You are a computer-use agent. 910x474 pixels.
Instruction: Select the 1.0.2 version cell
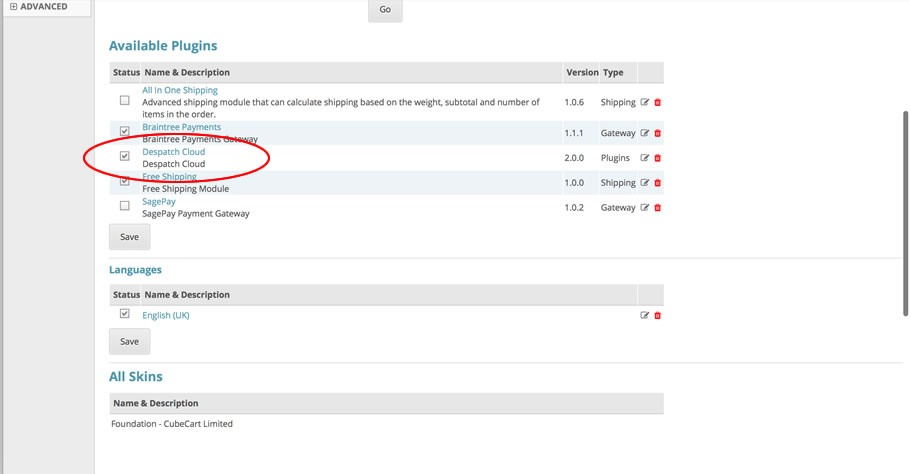(x=574, y=208)
